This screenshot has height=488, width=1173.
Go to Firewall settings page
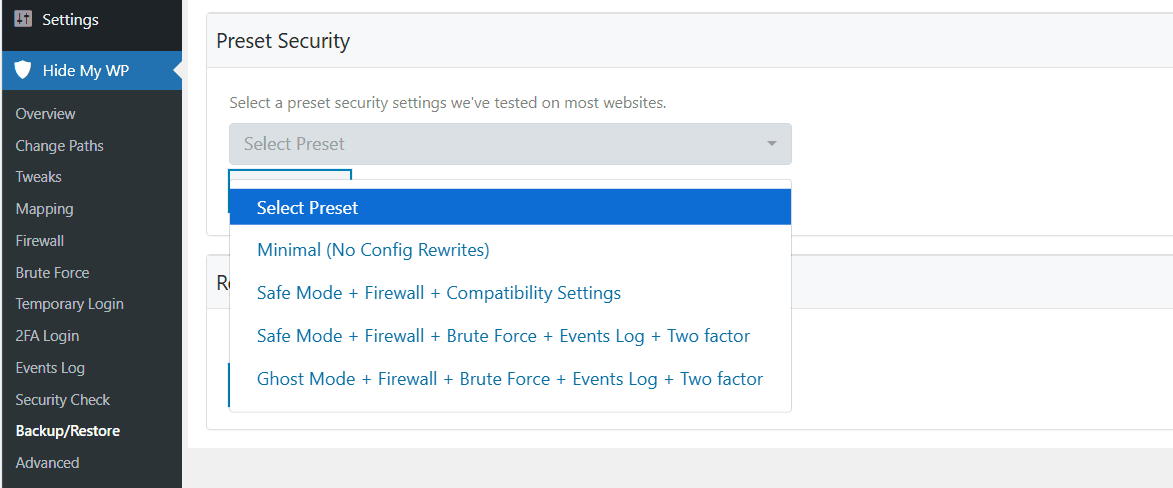click(x=40, y=241)
